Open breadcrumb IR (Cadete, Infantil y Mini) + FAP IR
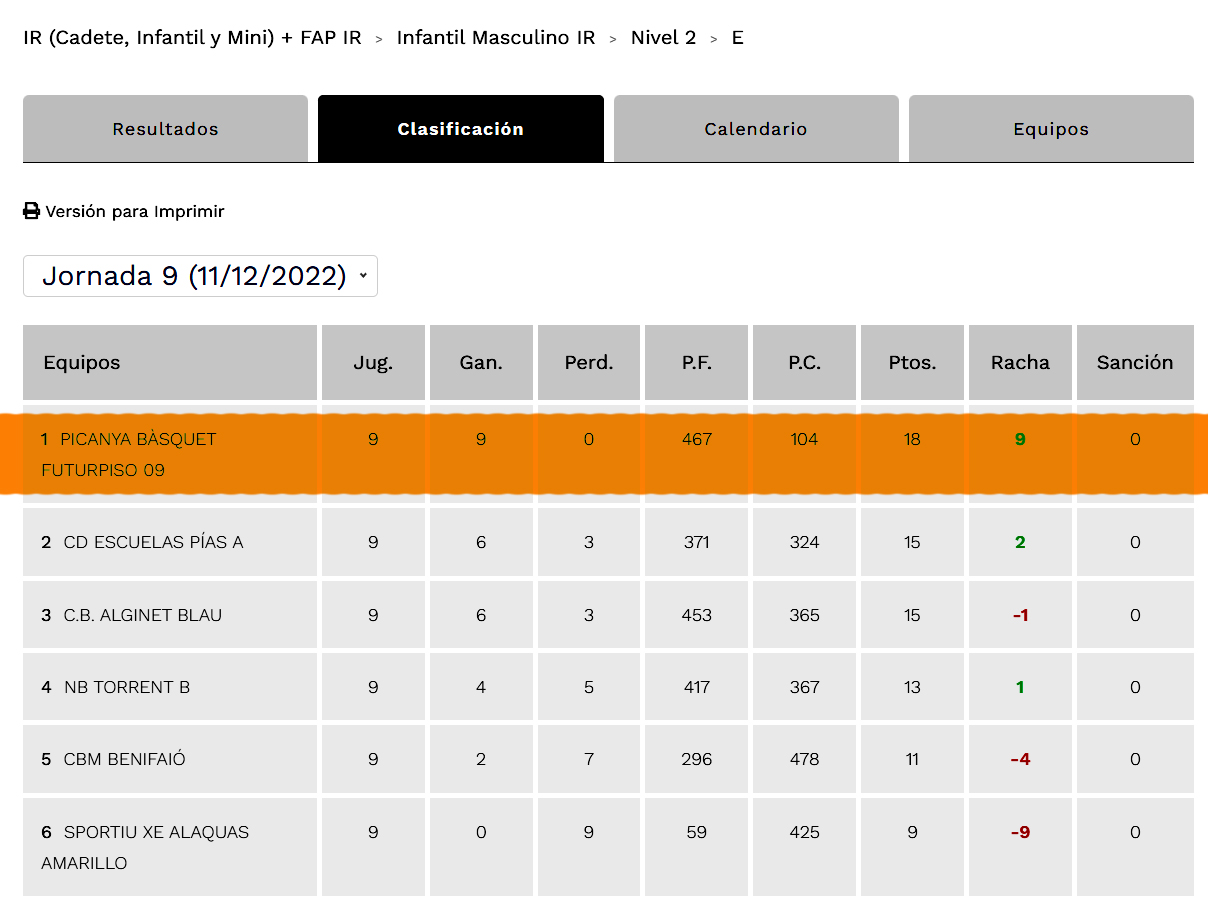This screenshot has width=1208, height=905. (192, 38)
